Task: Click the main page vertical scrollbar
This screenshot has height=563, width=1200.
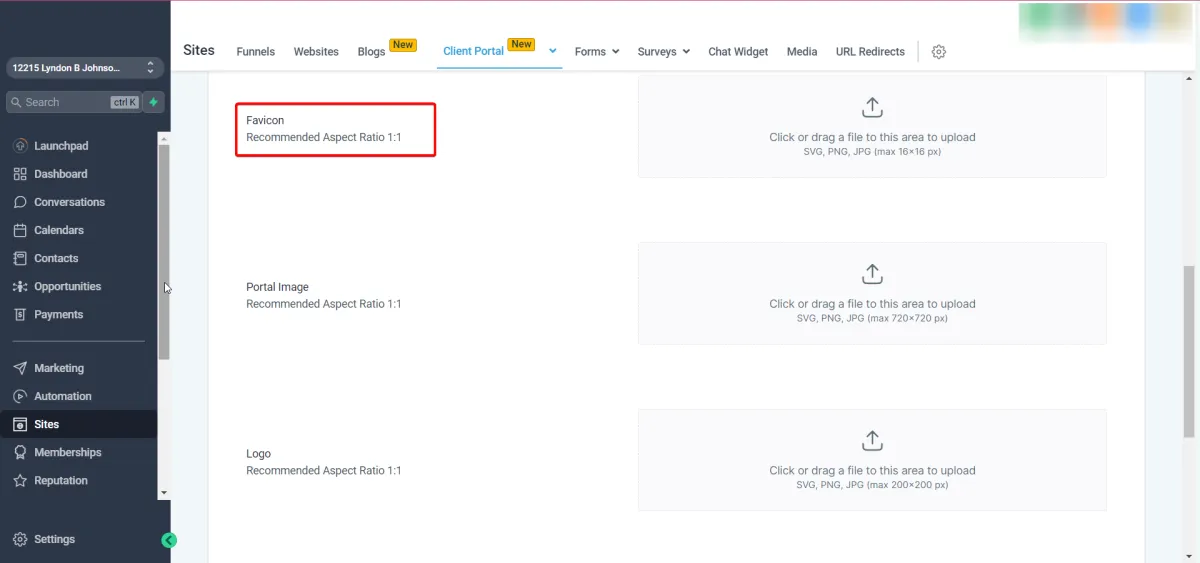Action: click(x=1189, y=350)
